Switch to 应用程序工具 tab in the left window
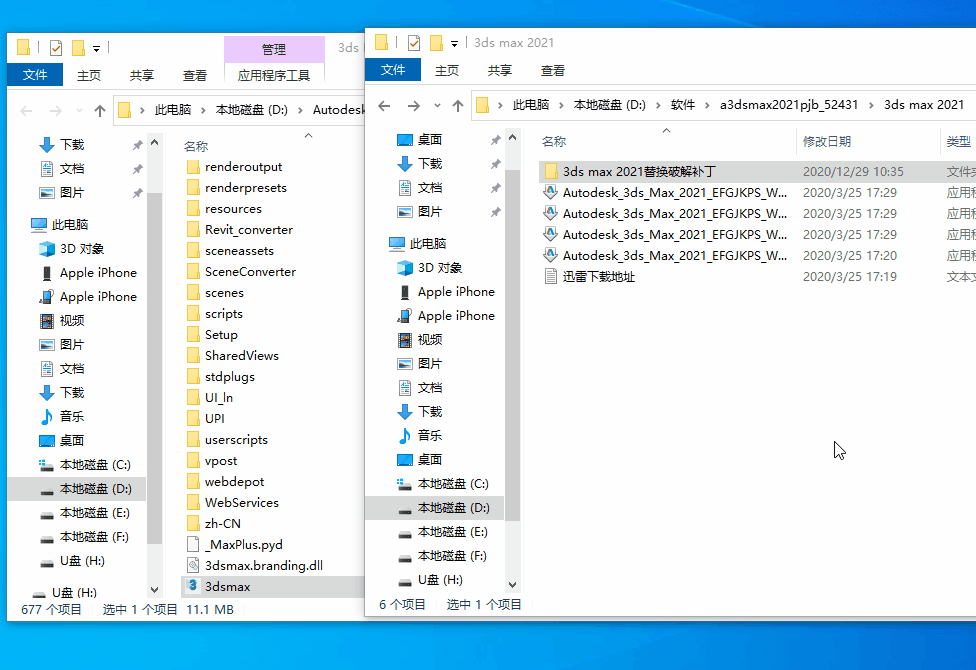This screenshot has height=670, width=976. (x=274, y=75)
